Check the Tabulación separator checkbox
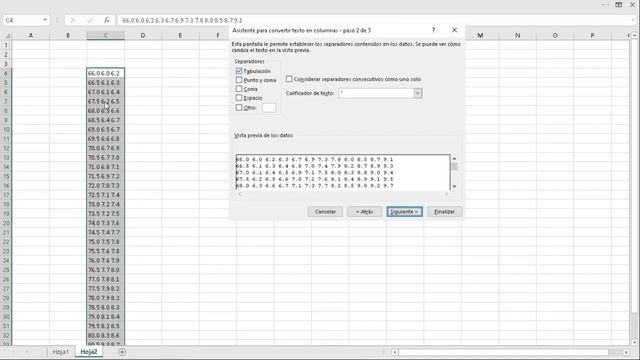 pos(239,71)
